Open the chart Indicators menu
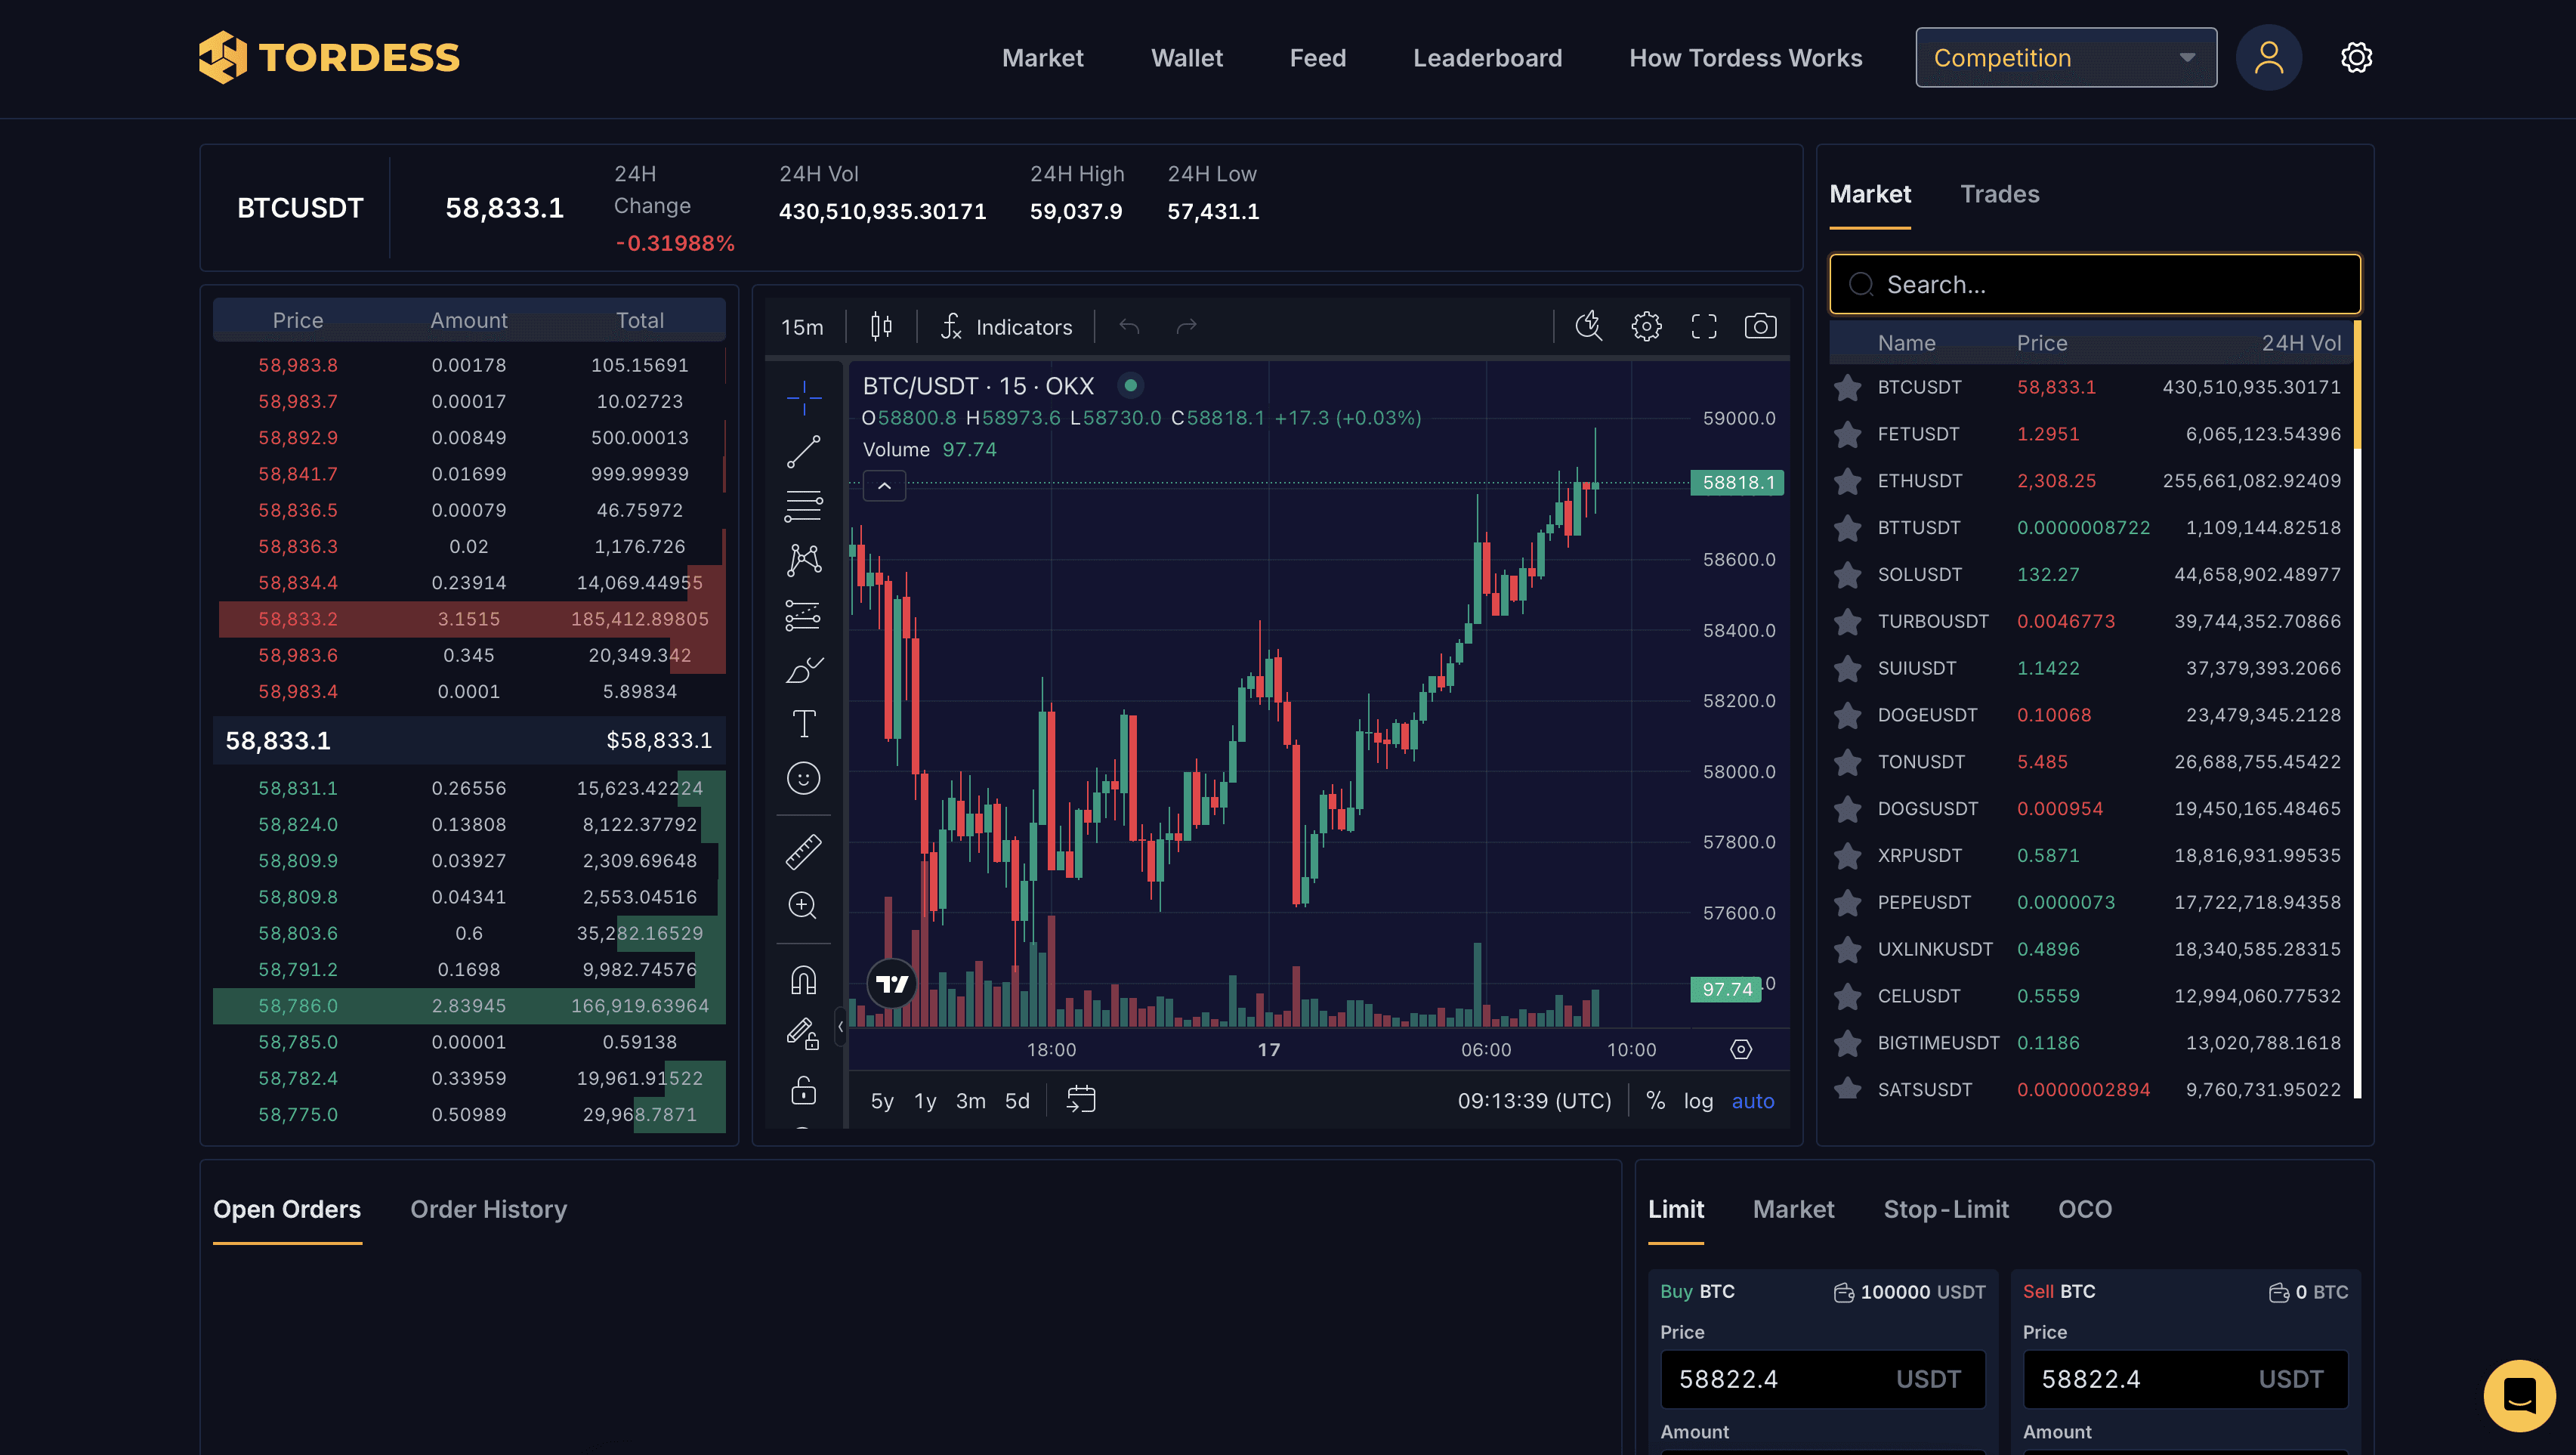This screenshot has width=2576, height=1455. [1006, 327]
